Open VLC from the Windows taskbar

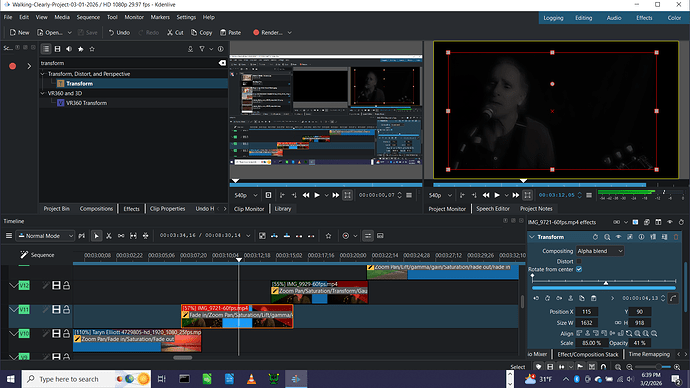point(251,379)
